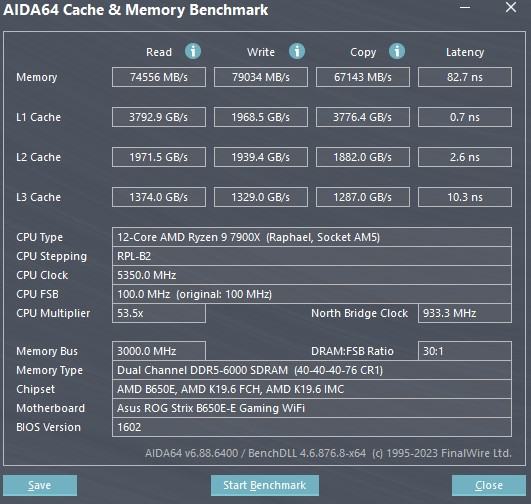The width and height of the screenshot is (531, 504).
Task: Click the CPU FSB value 100.0 MHz
Action: (x=312, y=294)
